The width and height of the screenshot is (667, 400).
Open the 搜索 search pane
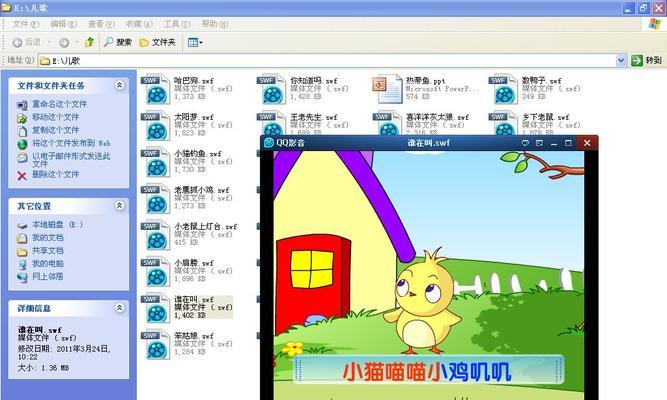tap(118, 42)
